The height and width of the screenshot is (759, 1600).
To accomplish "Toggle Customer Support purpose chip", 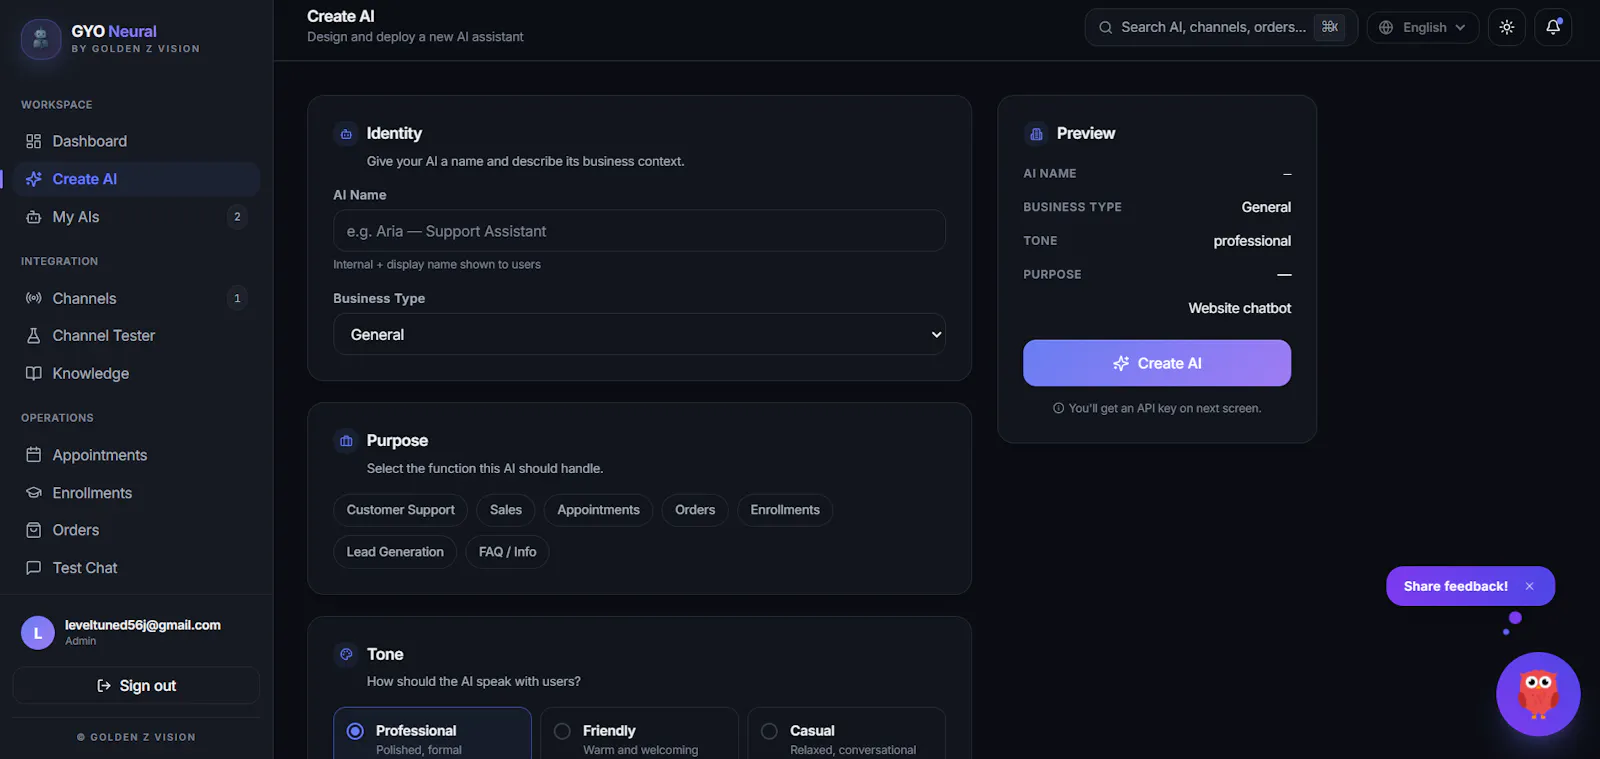I will (x=400, y=510).
